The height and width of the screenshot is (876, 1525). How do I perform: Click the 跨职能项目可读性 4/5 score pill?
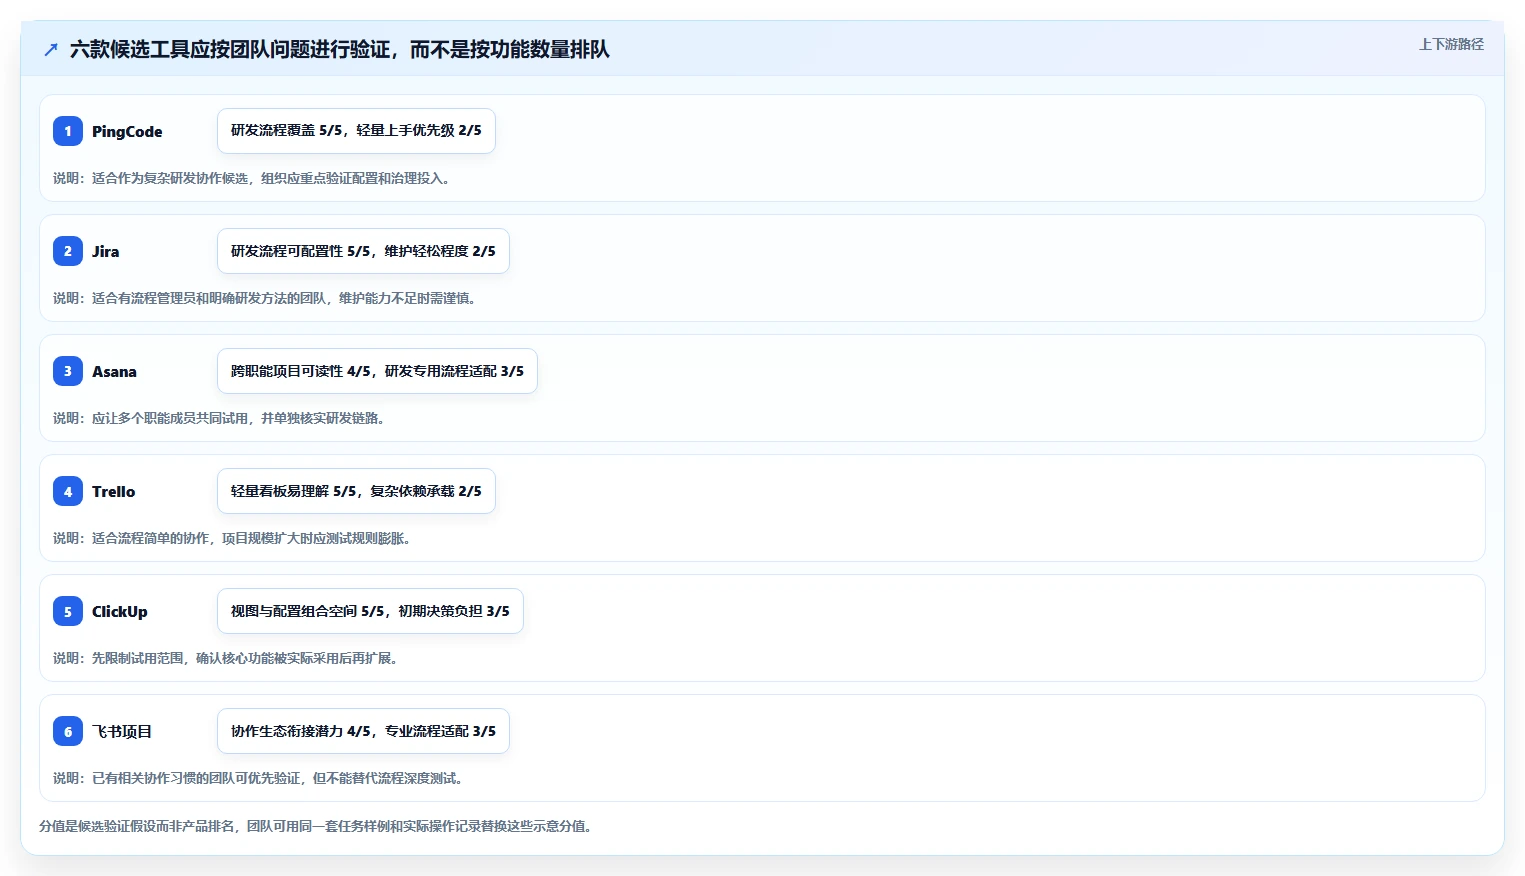click(x=377, y=371)
